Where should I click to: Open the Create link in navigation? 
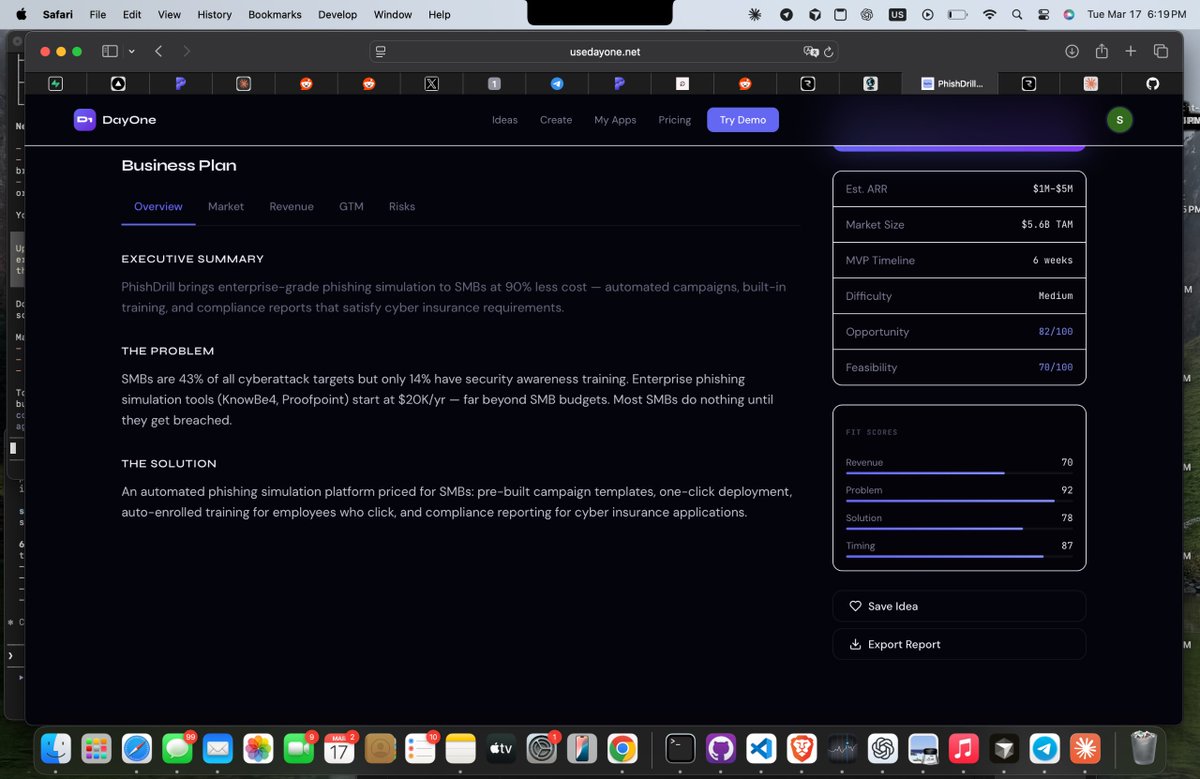556,120
